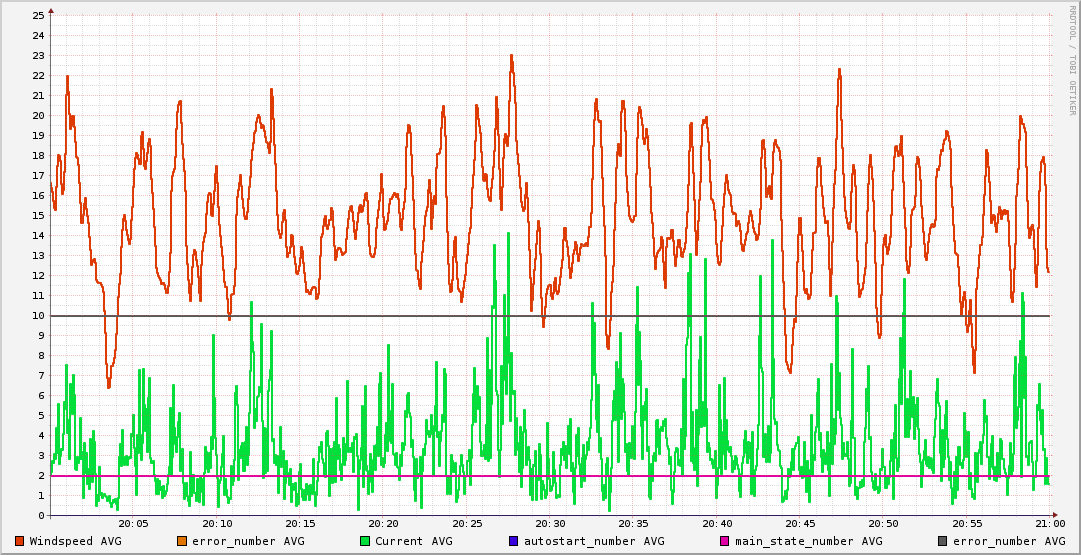
Task: Select the 'autostart_number AVG' legend label
Action: 594,541
